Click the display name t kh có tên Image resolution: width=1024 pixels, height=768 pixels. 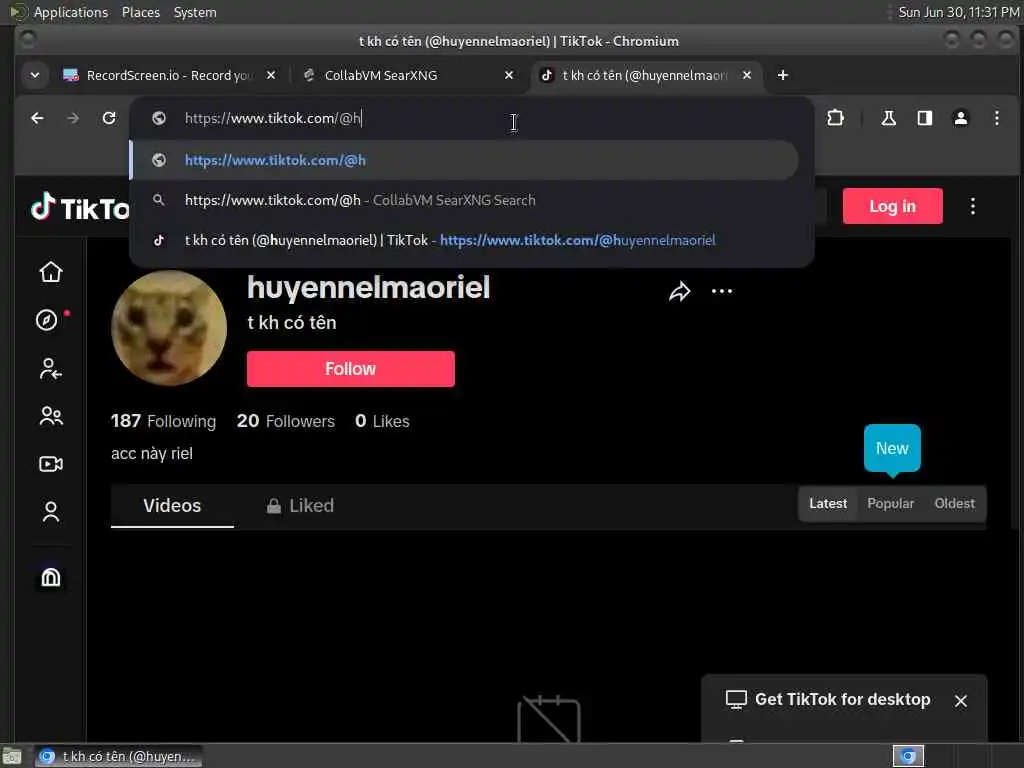(292, 323)
